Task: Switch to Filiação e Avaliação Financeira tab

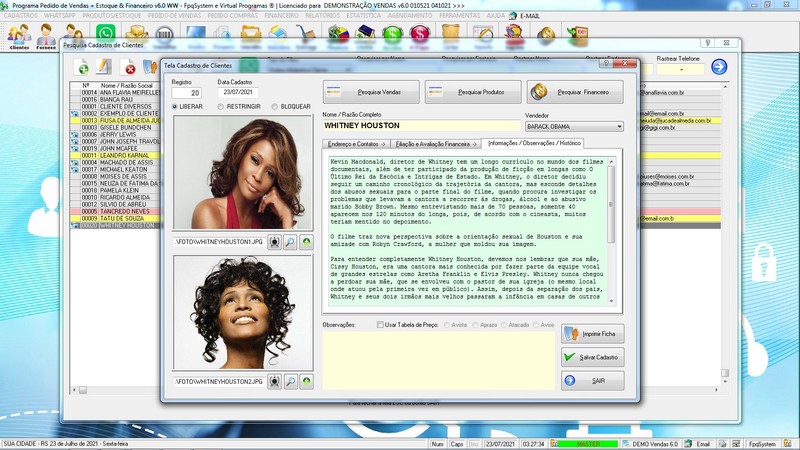Action: click(436, 144)
